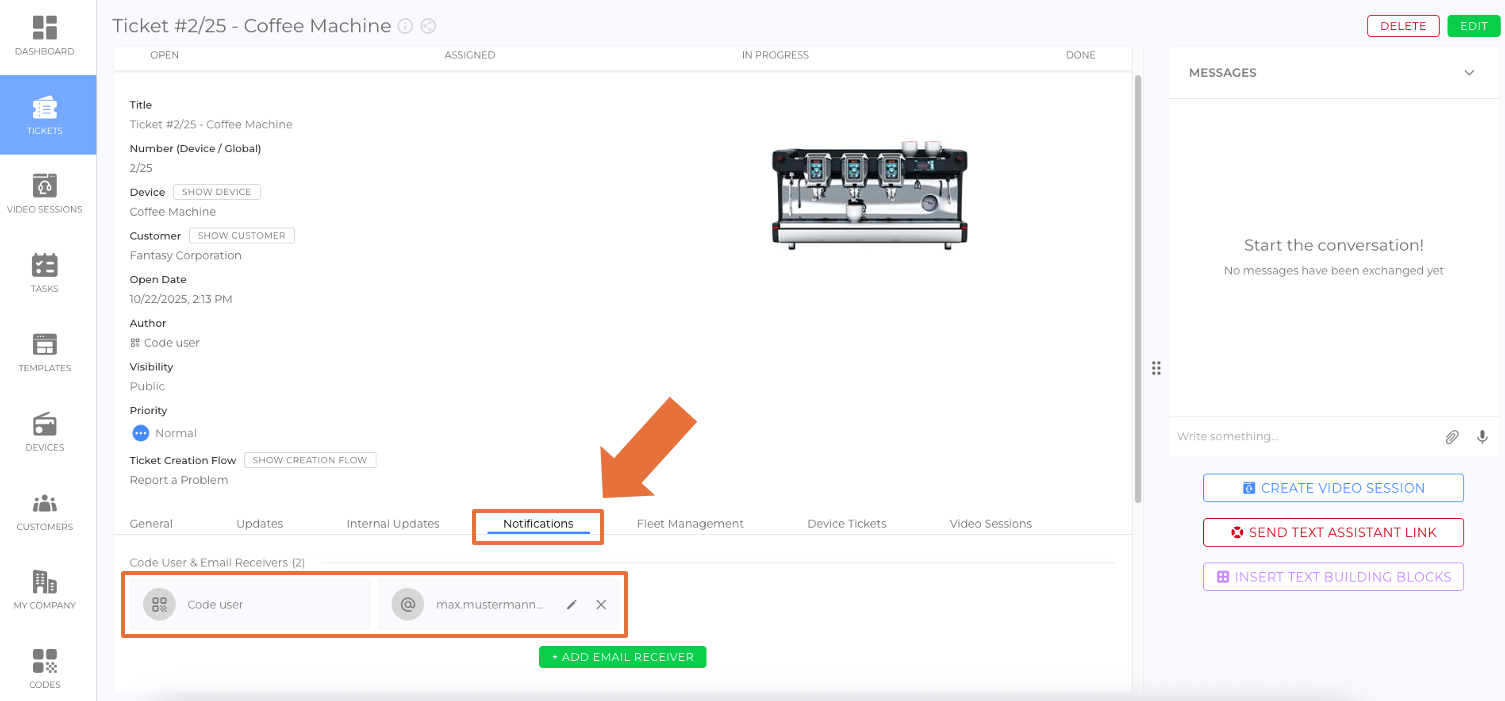This screenshot has width=1505, height=701.
Task: Switch to the Fleet Management tab
Action: pos(690,524)
